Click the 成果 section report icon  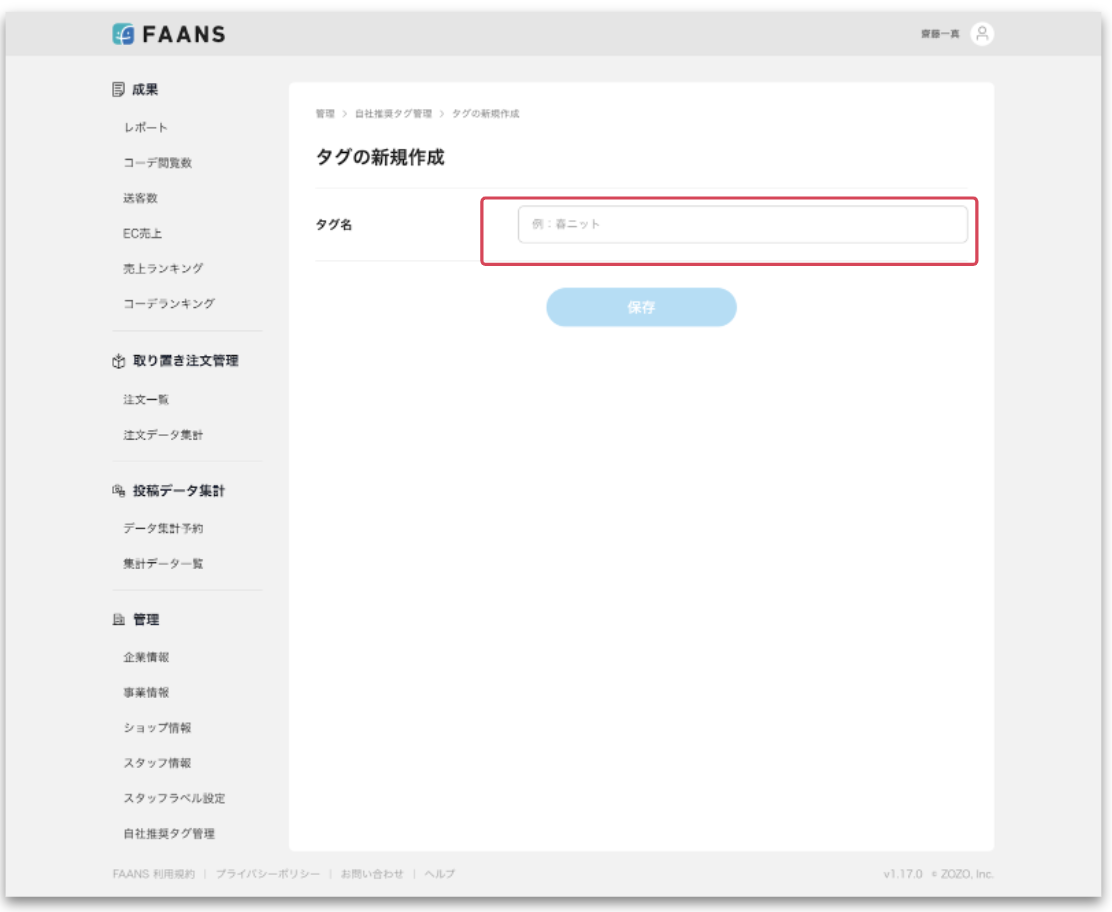pos(118,90)
